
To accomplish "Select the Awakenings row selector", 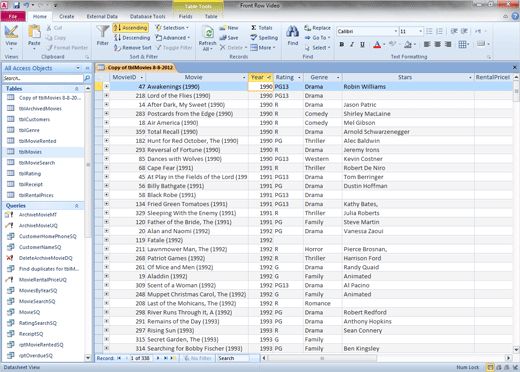I will tap(99, 87).
